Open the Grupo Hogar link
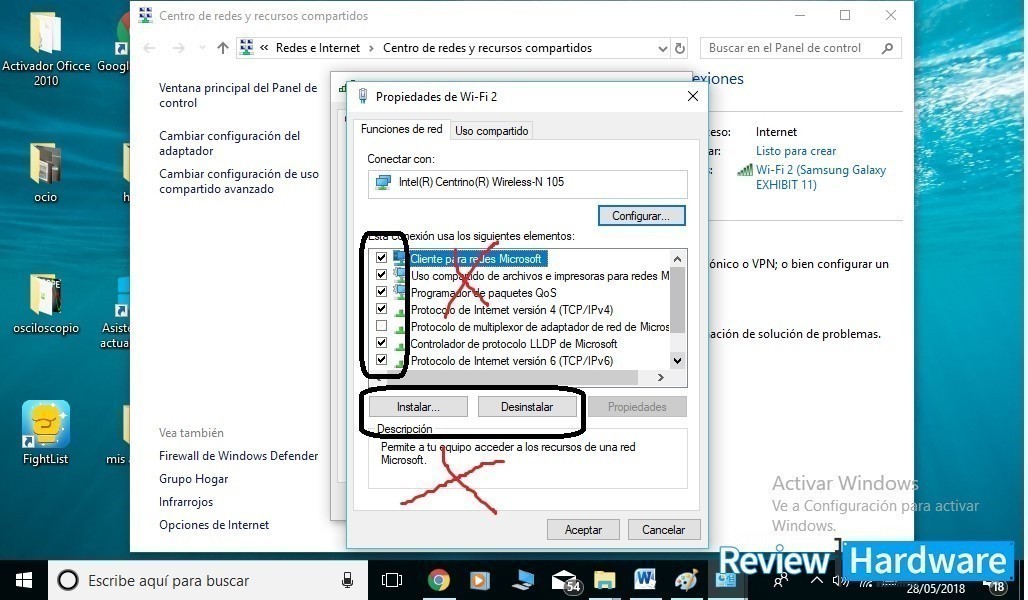Screen dimensions: 1028x600 (193, 479)
